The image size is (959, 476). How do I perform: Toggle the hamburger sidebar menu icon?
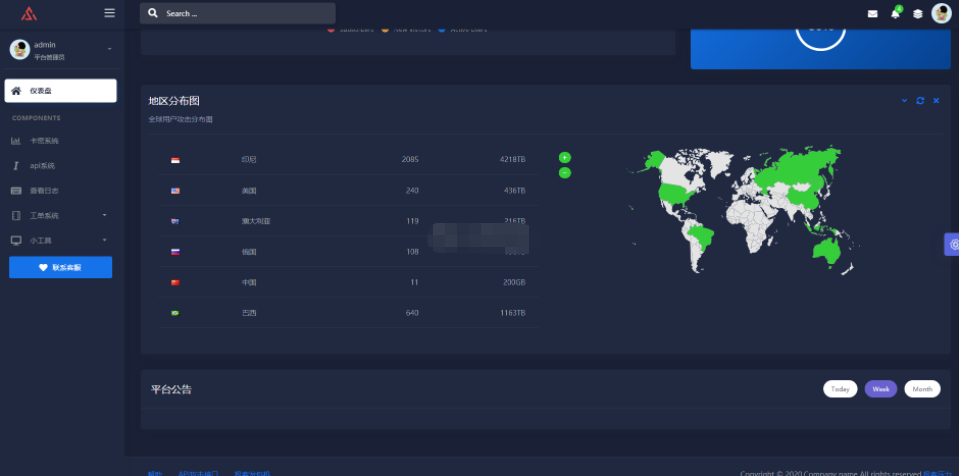coord(109,13)
